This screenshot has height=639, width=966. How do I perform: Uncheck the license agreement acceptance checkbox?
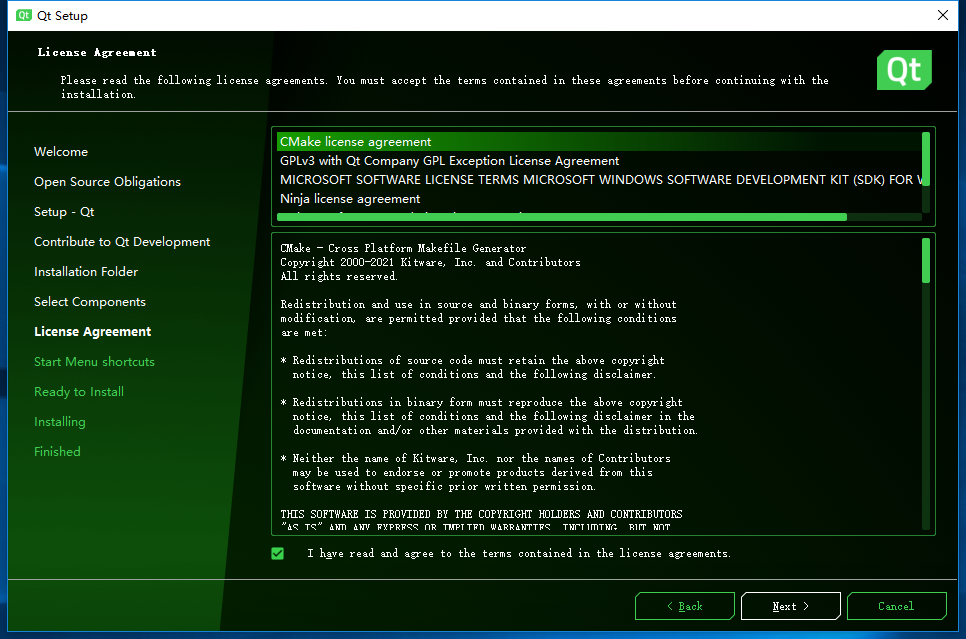[278, 553]
